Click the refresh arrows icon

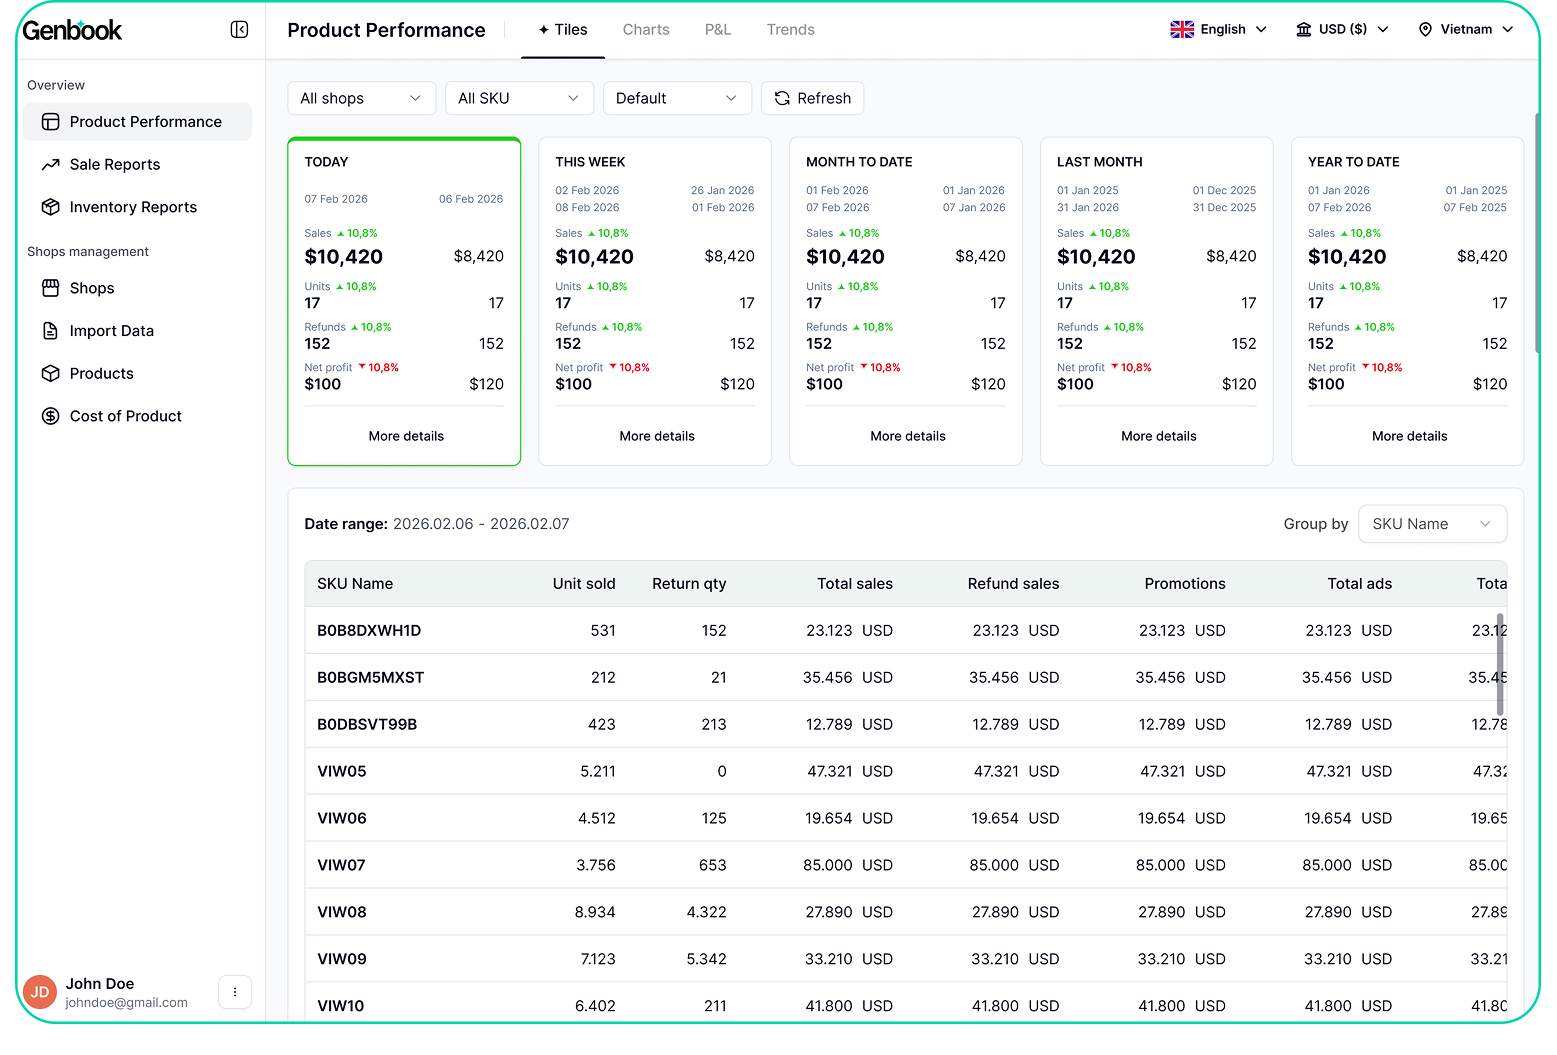[782, 98]
